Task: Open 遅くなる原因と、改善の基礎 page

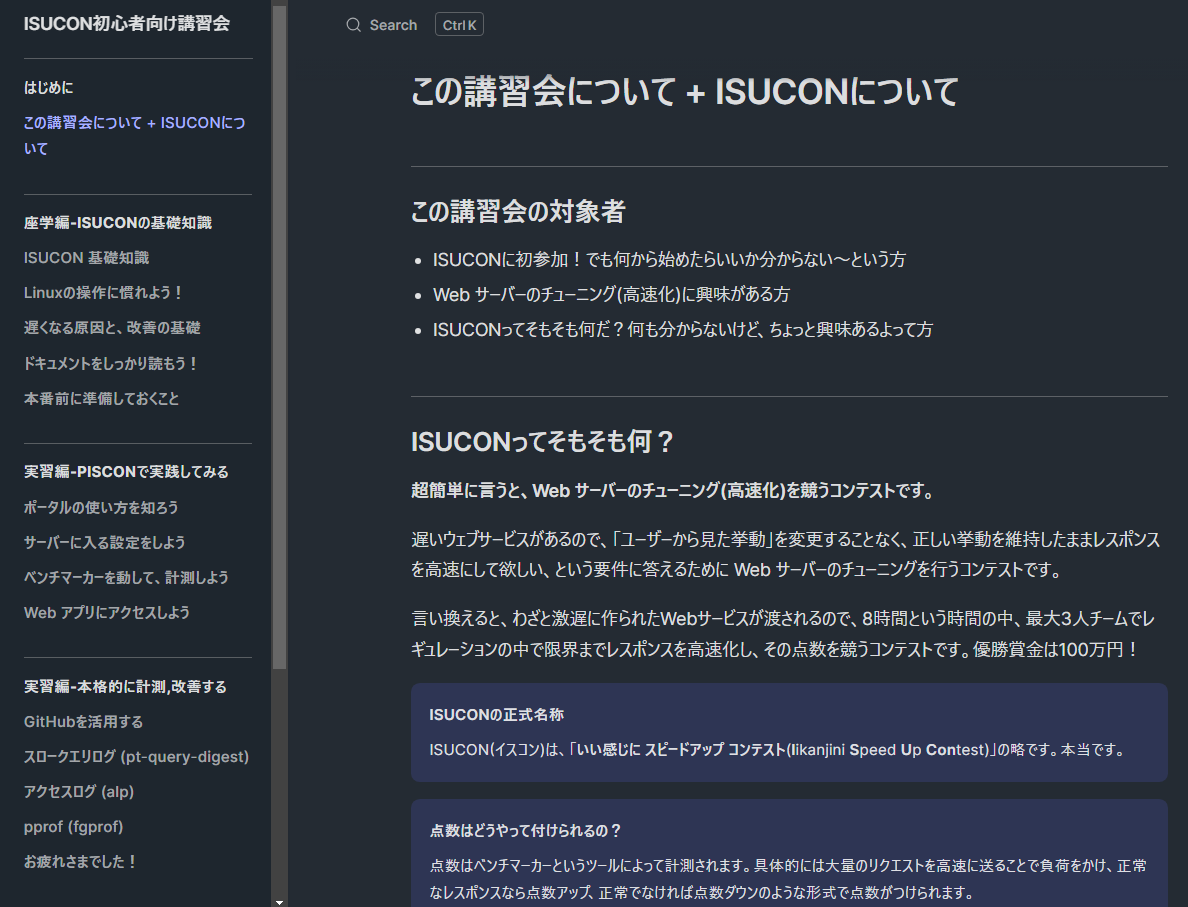Action: tap(112, 327)
